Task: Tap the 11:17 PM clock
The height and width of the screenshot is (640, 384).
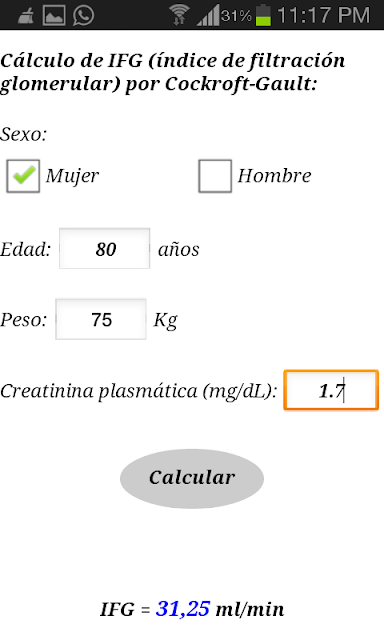Action: point(323,16)
